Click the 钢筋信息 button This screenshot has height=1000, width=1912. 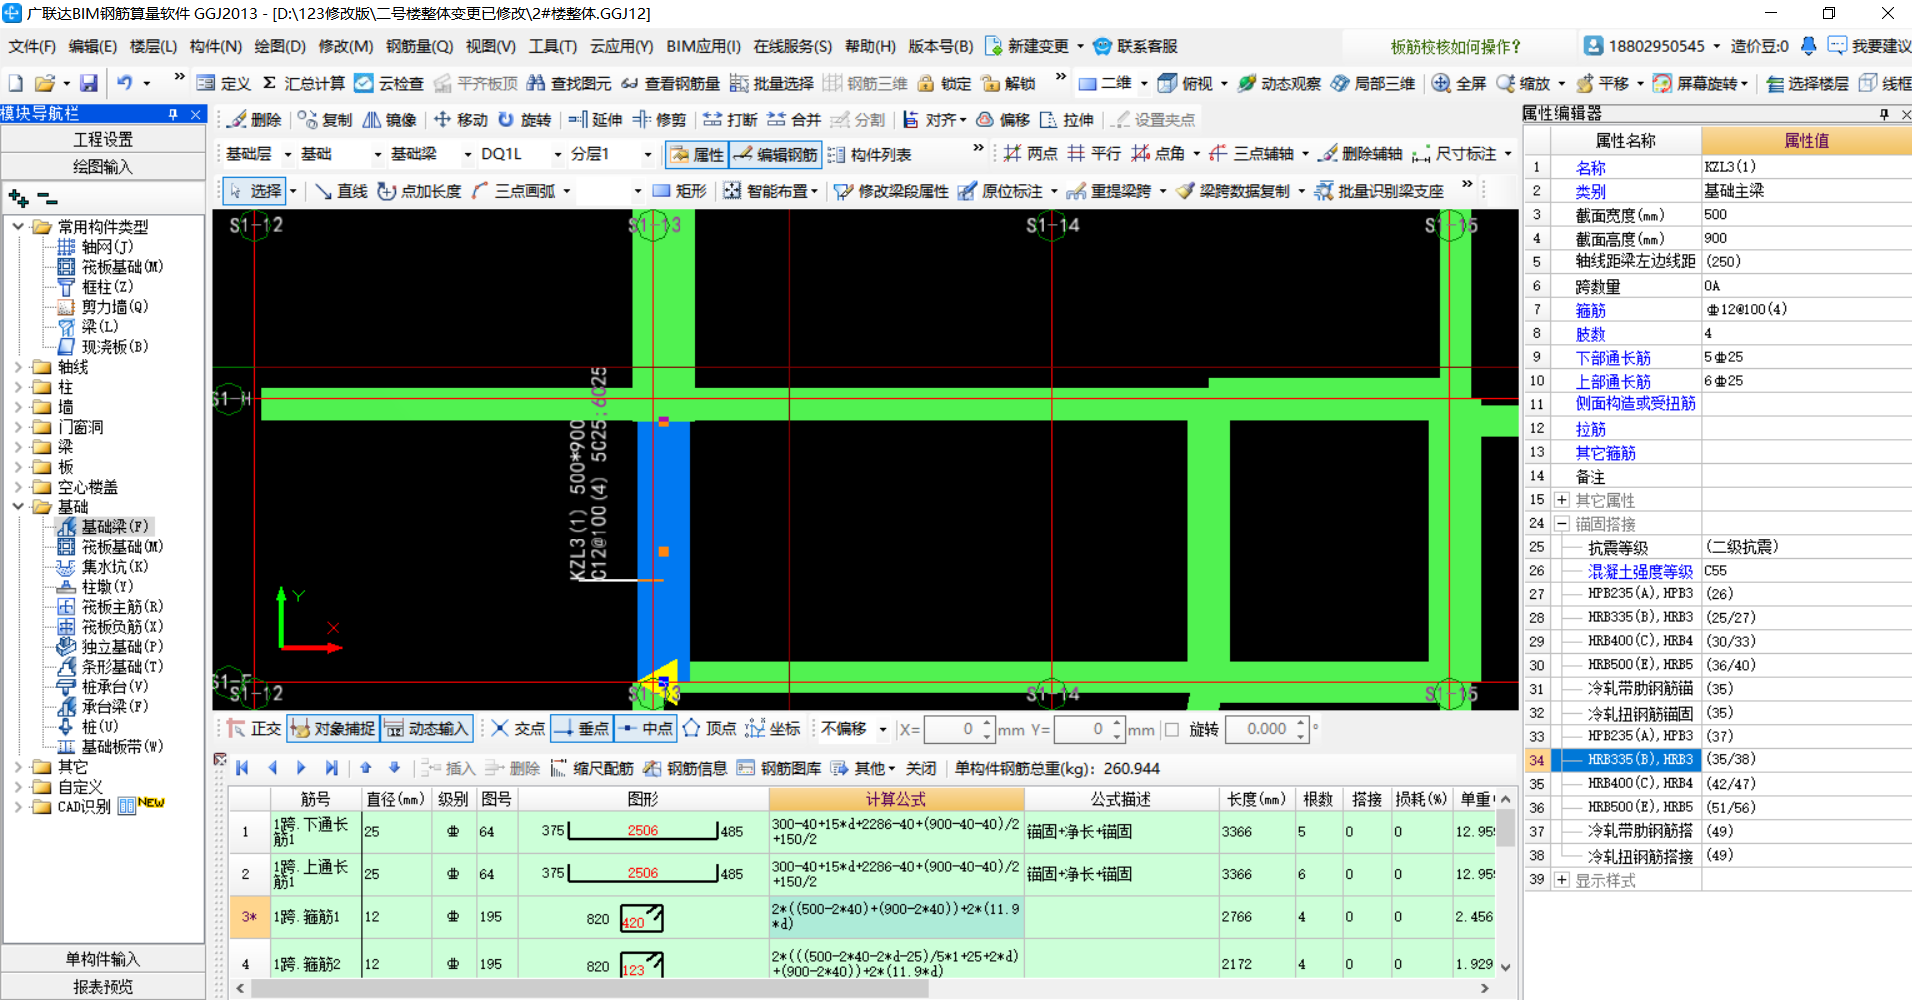tap(685, 768)
